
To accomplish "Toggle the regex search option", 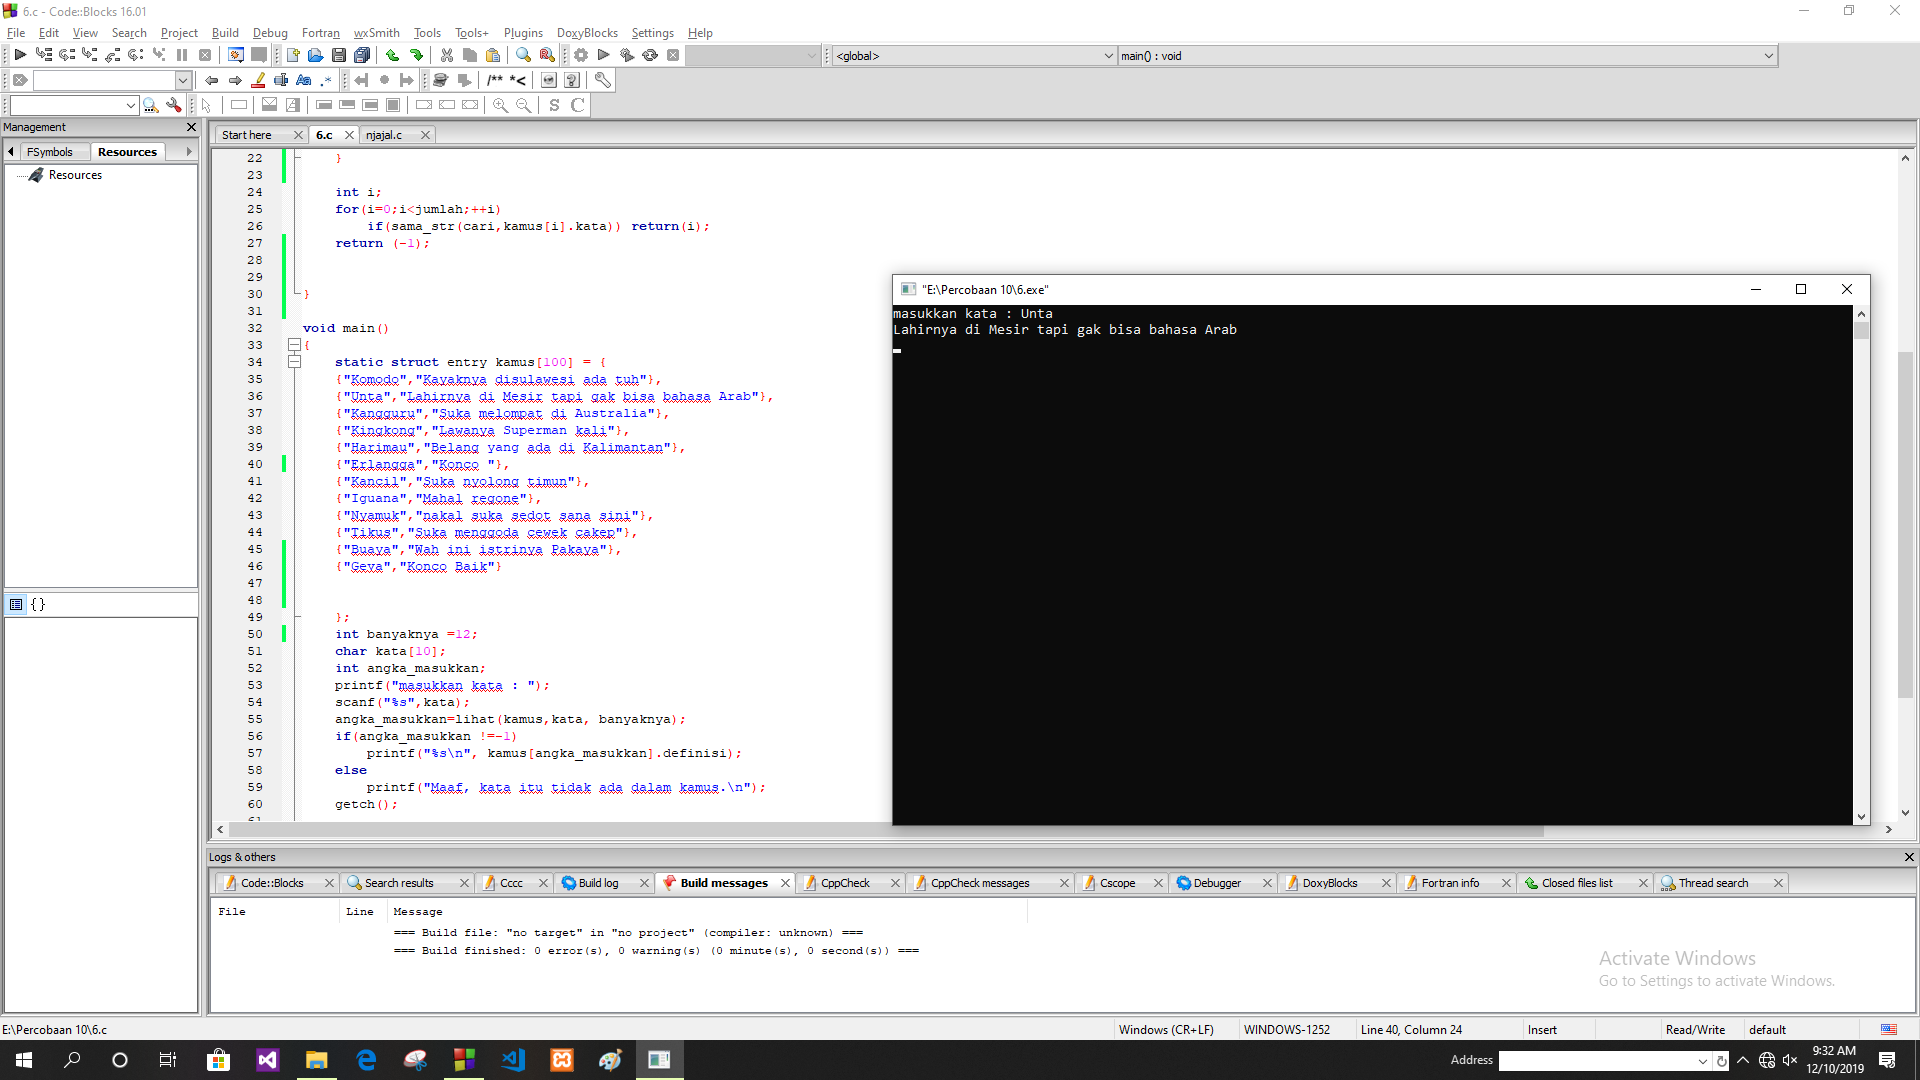I will tap(327, 80).
